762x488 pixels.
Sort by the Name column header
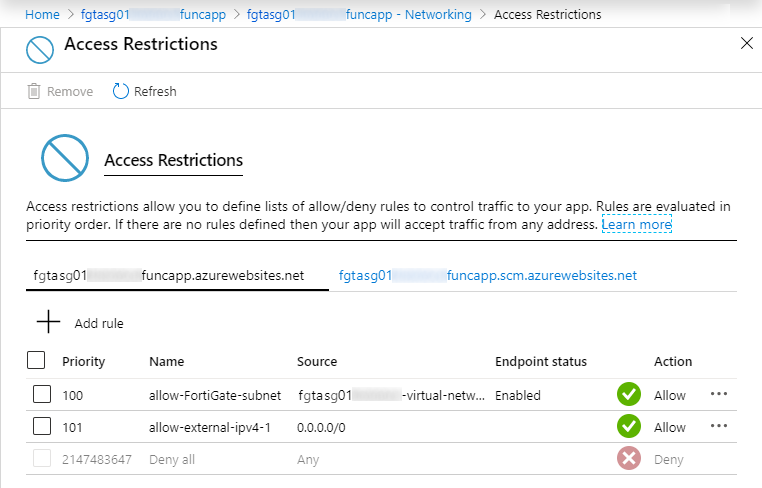167,362
